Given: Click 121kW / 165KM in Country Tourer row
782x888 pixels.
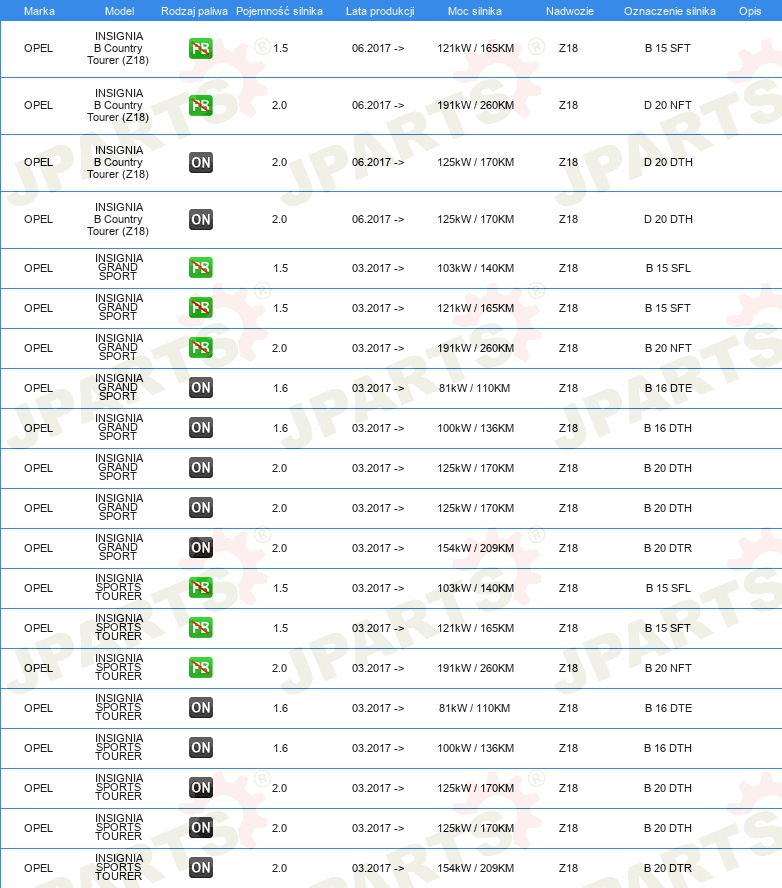Looking at the screenshot, I should 476,48.
